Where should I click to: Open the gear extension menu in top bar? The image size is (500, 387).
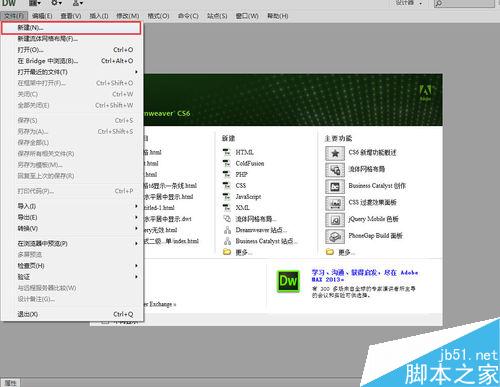point(56,3)
